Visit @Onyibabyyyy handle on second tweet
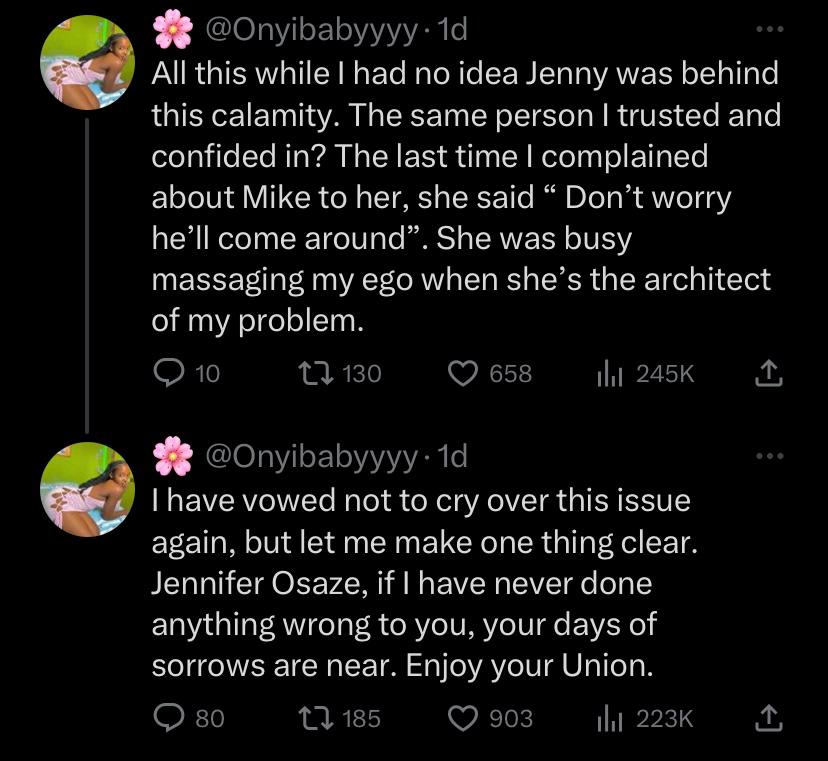This screenshot has height=761, width=828. pyautogui.click(x=311, y=457)
